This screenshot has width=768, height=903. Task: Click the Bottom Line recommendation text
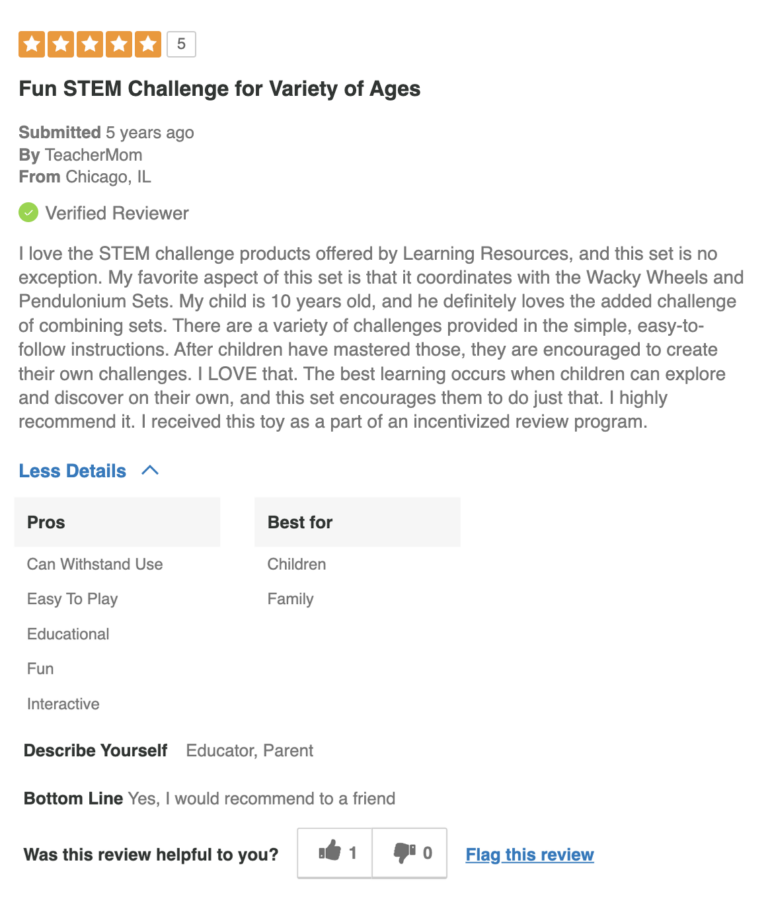click(261, 798)
